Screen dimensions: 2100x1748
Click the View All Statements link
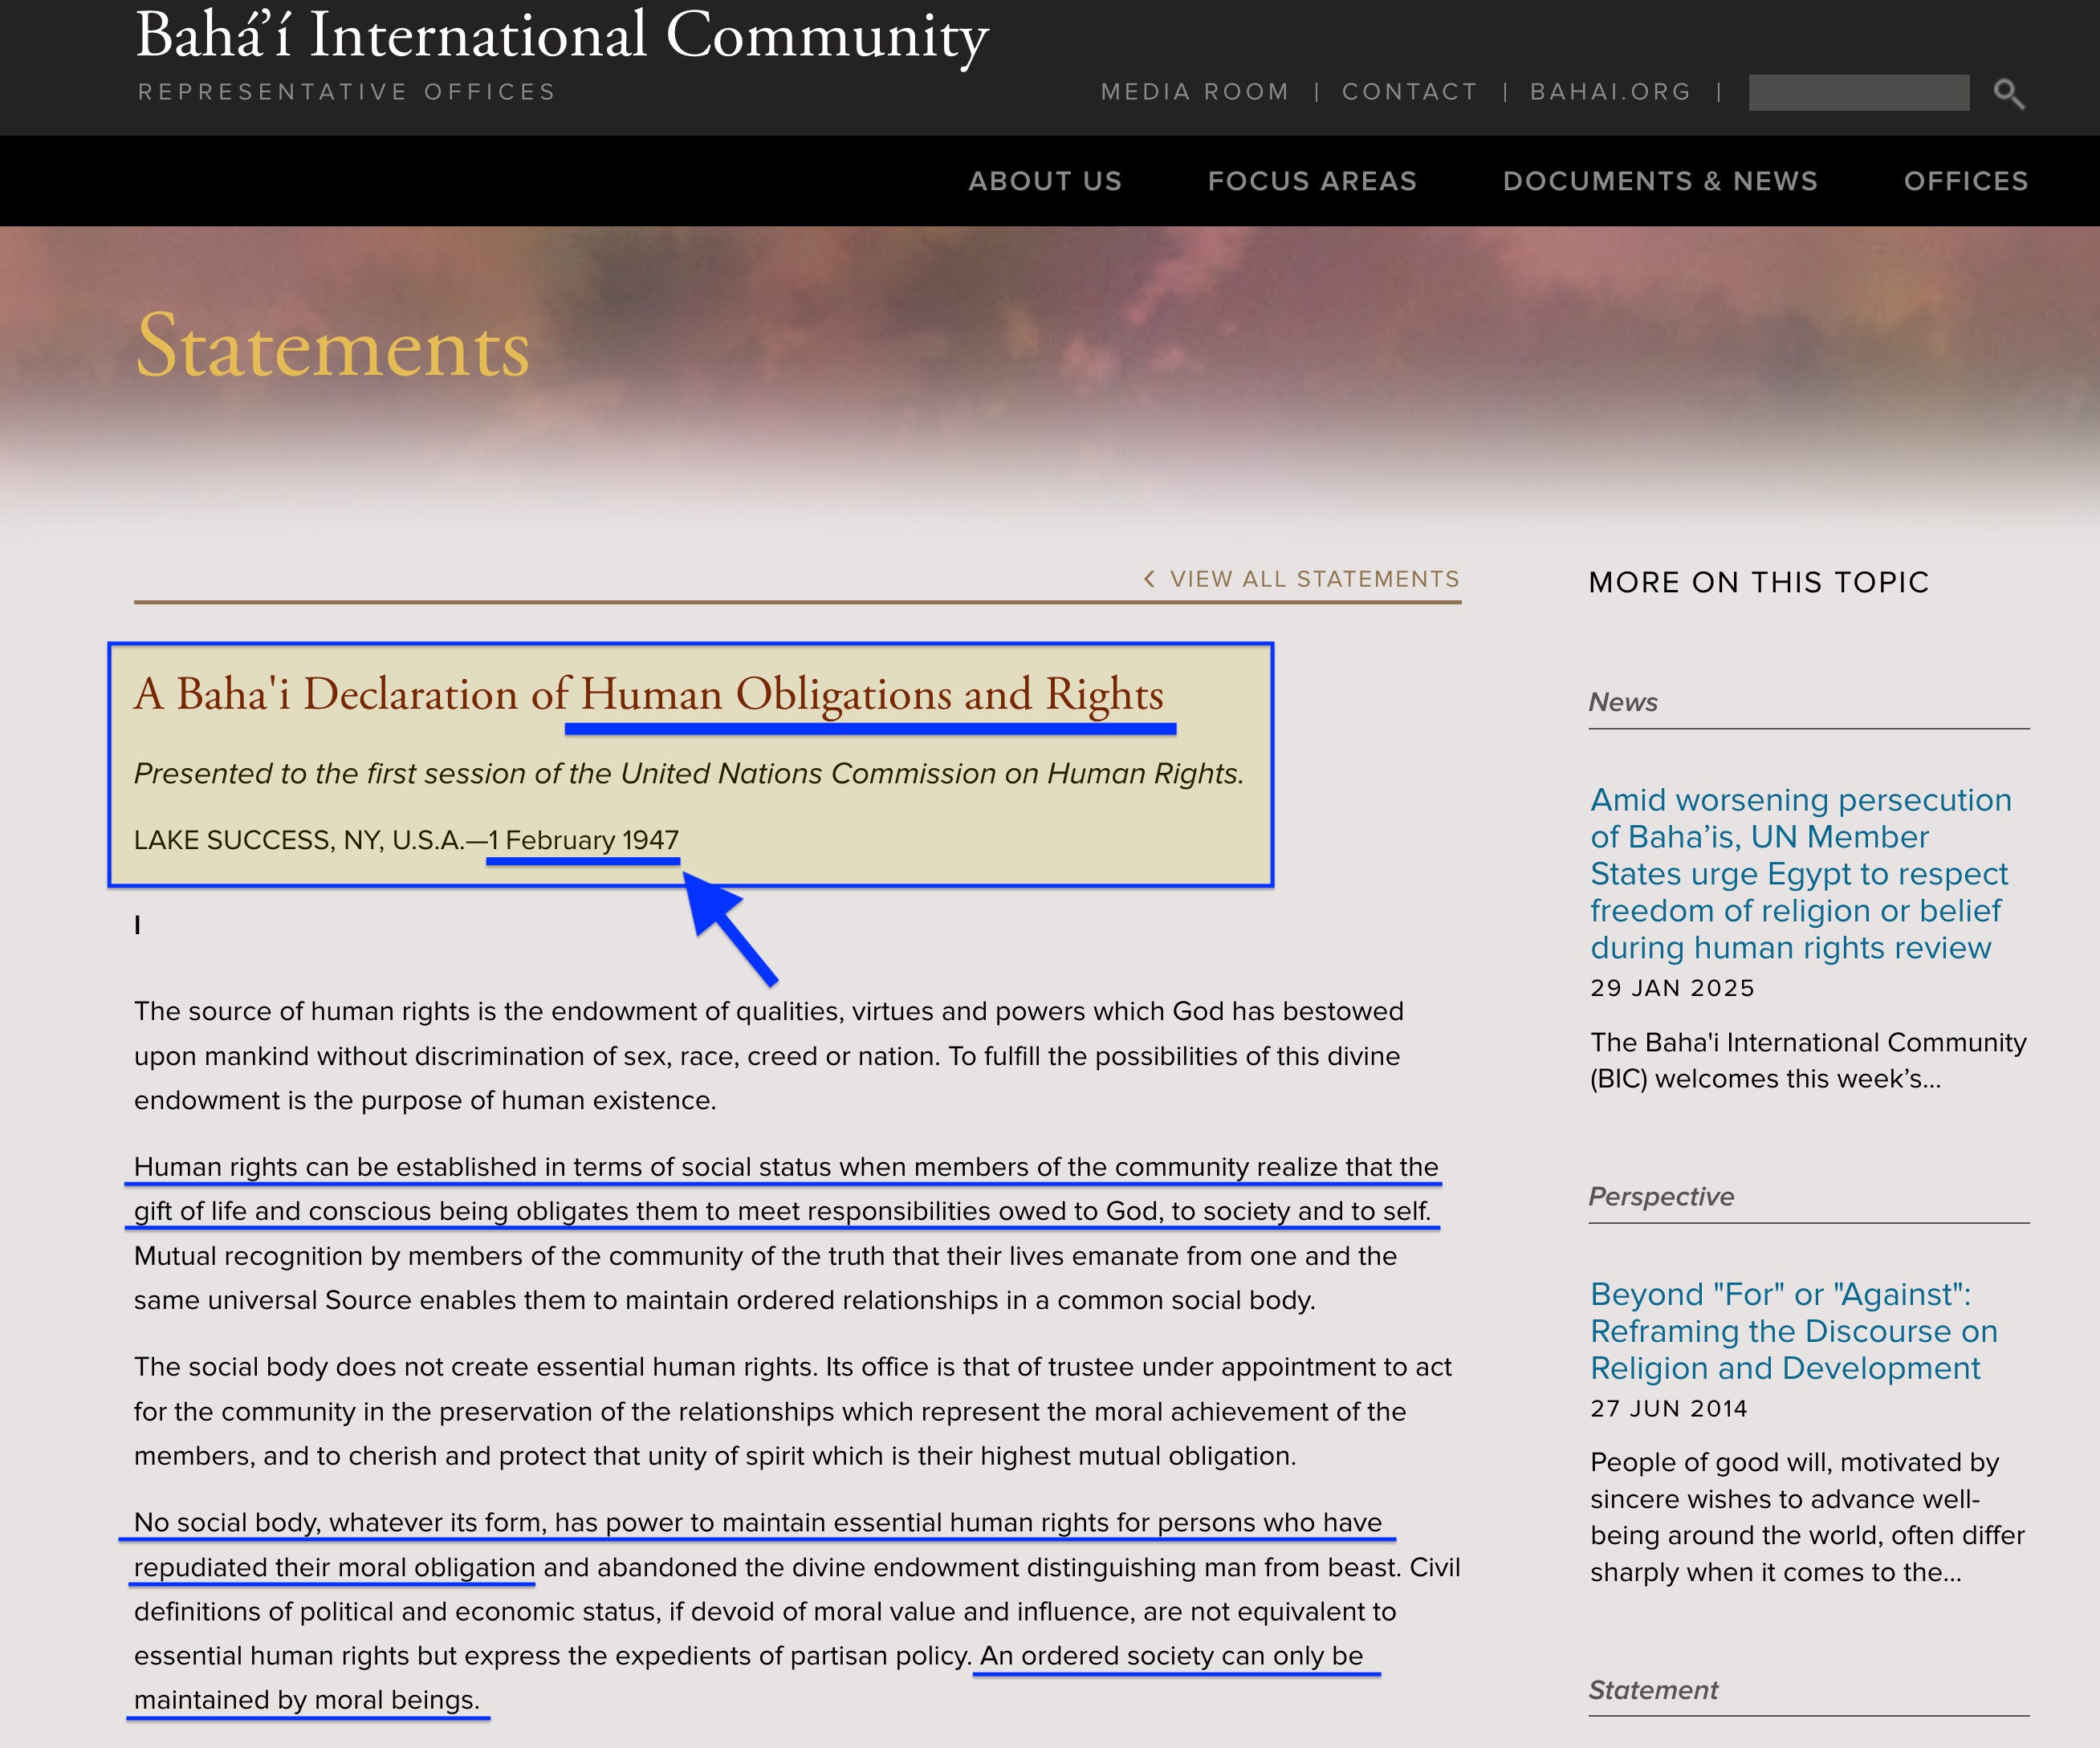point(1314,579)
